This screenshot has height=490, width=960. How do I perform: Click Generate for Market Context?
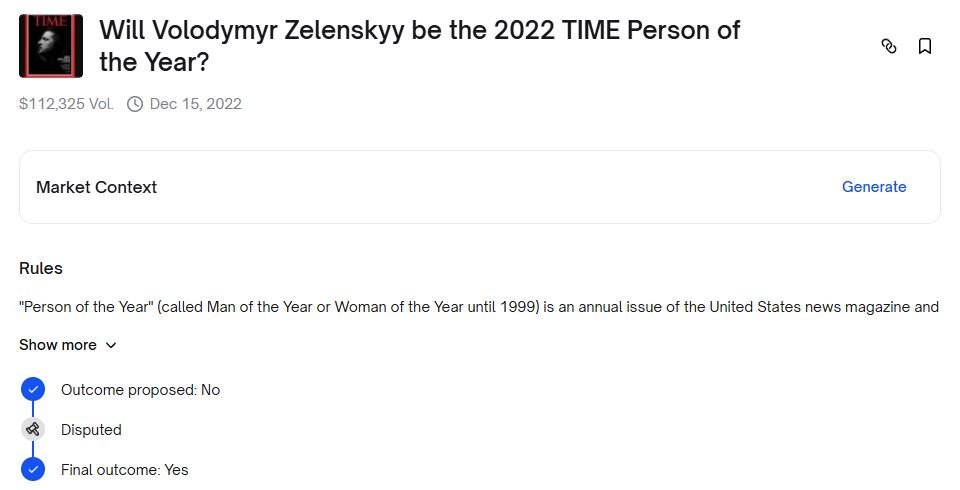(873, 187)
